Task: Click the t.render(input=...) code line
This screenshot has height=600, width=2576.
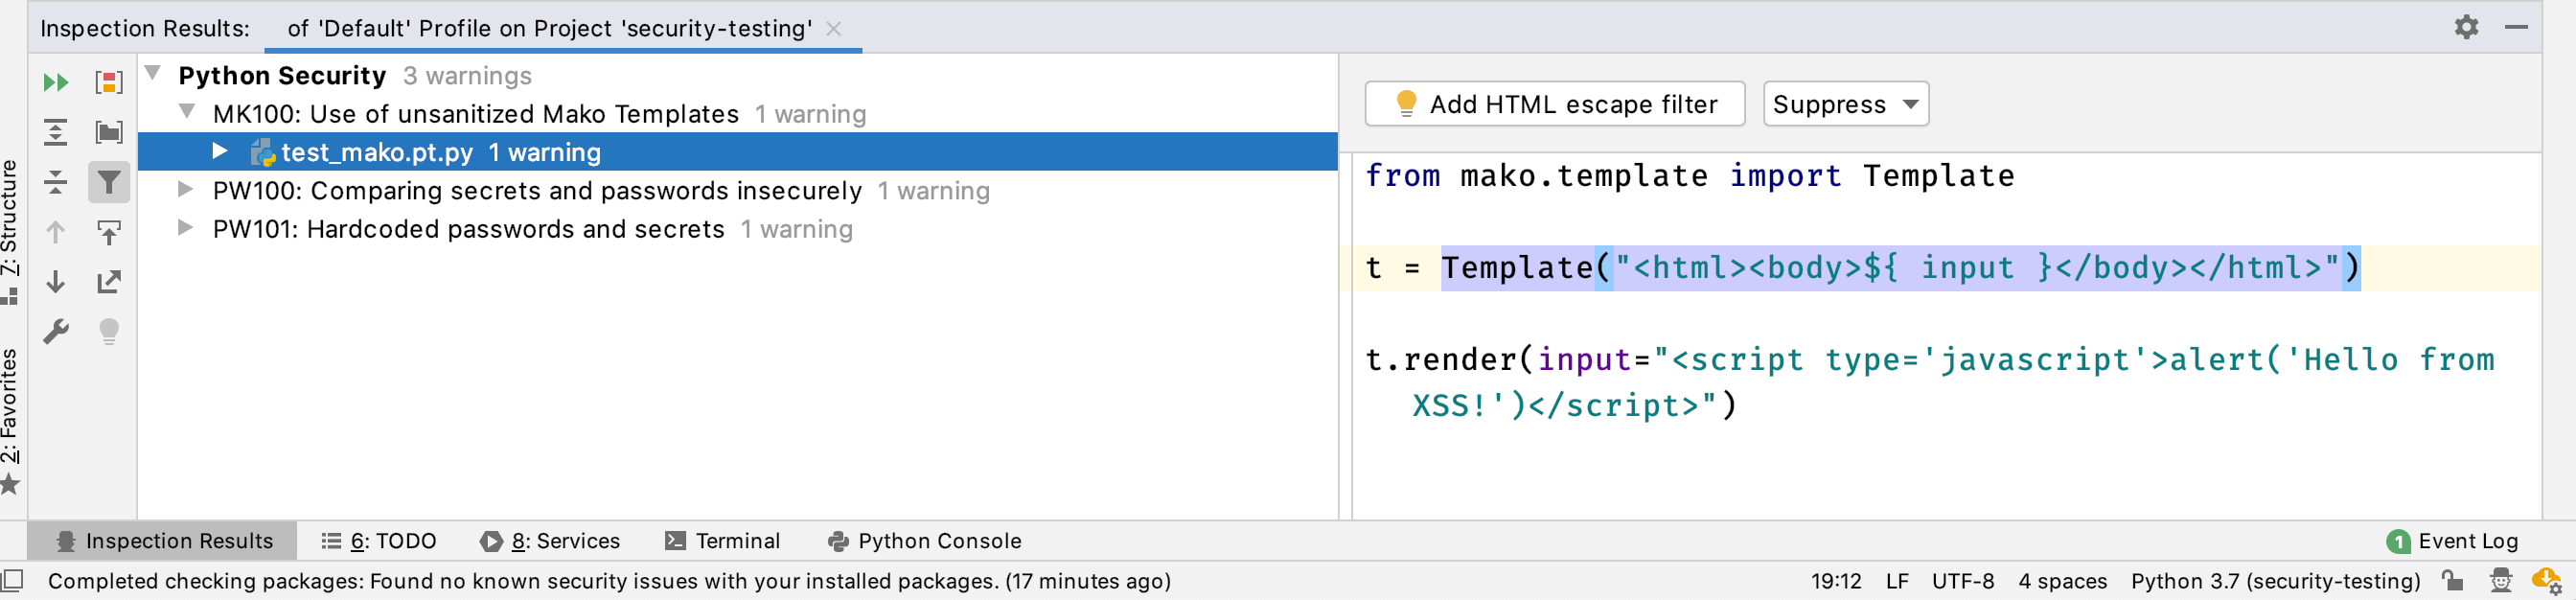Action: [x=1930, y=382]
